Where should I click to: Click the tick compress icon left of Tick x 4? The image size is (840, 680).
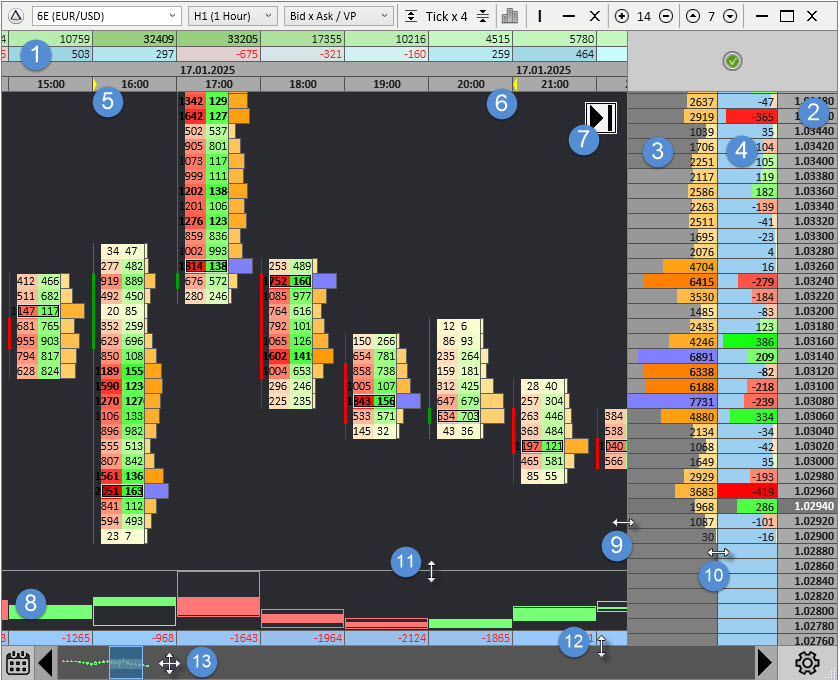click(x=411, y=16)
